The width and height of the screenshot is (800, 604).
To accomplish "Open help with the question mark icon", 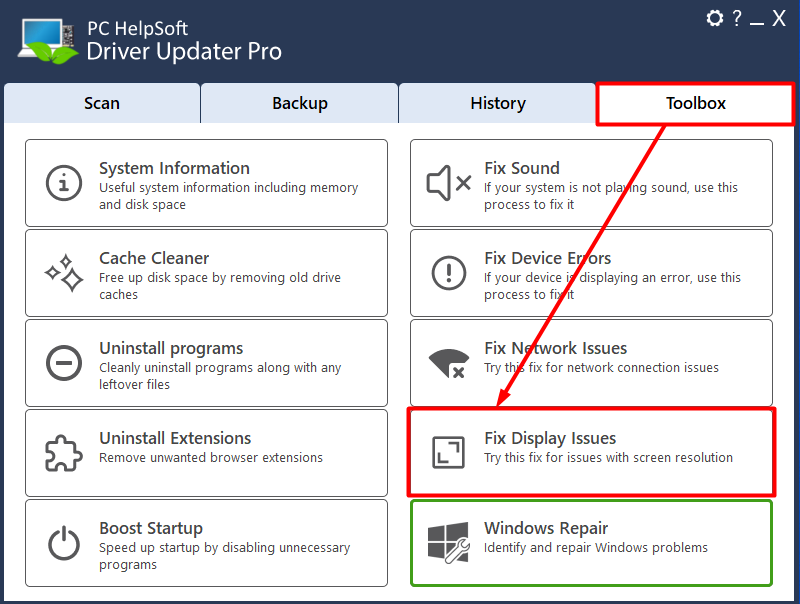I will pos(737,18).
